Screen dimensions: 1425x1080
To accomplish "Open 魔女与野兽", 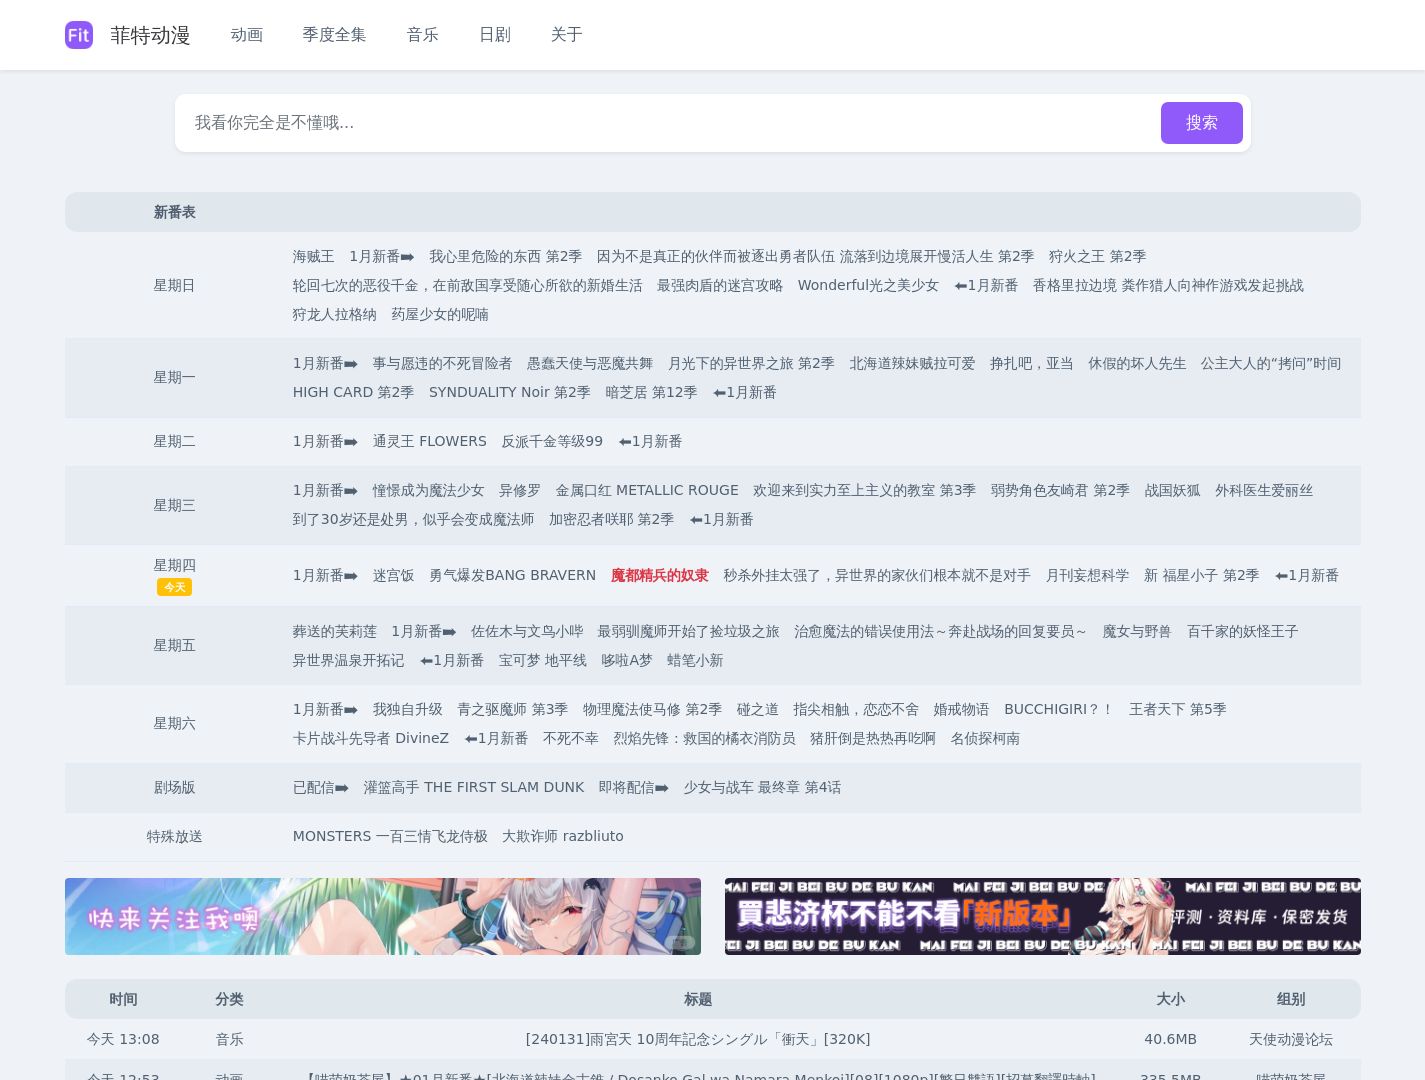I will pyautogui.click(x=1137, y=632).
